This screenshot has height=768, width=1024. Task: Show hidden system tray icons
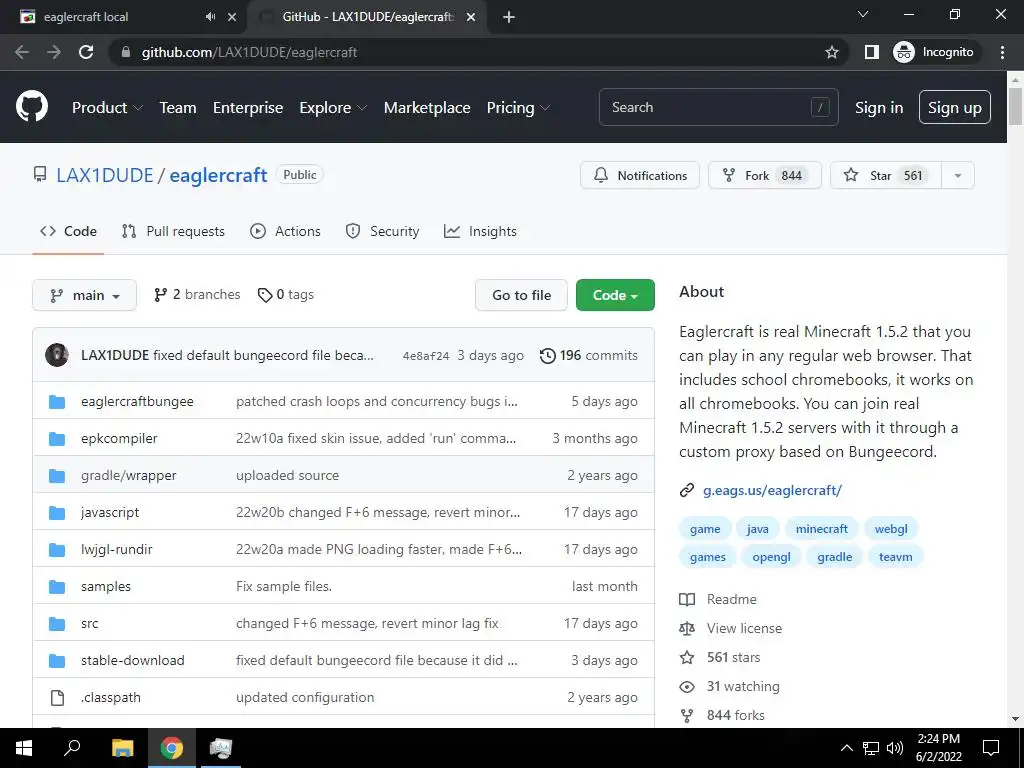pyautogui.click(x=846, y=748)
